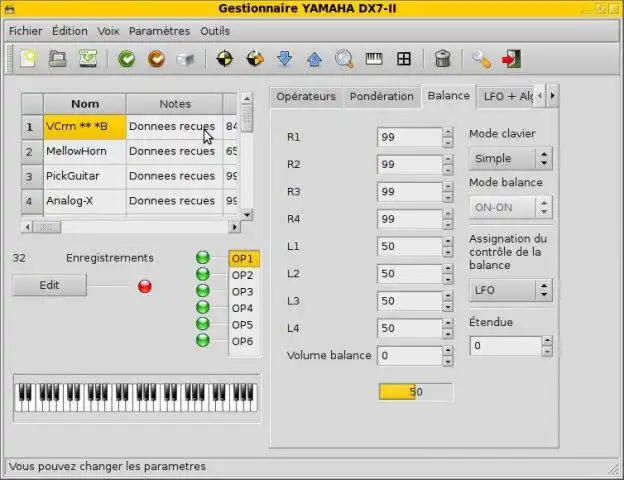Click the yellow-black target toolbar icon

coord(225,59)
